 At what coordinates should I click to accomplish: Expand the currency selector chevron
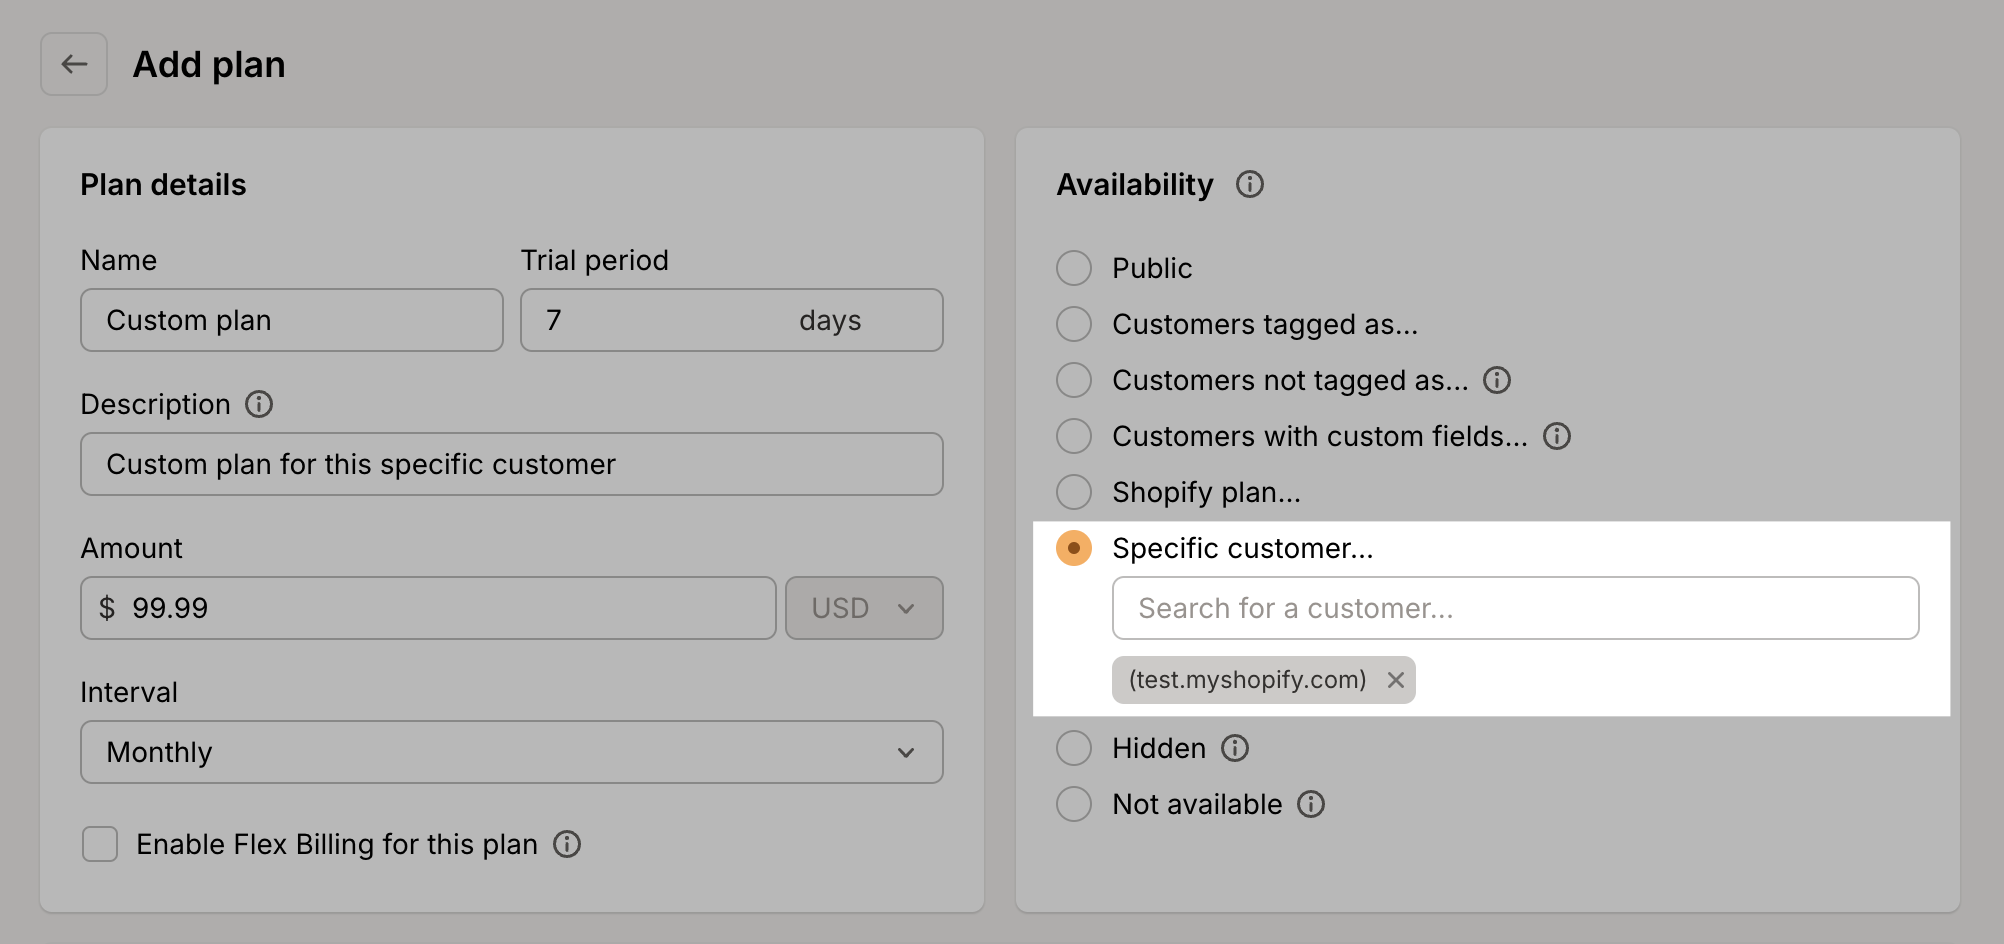click(x=906, y=608)
